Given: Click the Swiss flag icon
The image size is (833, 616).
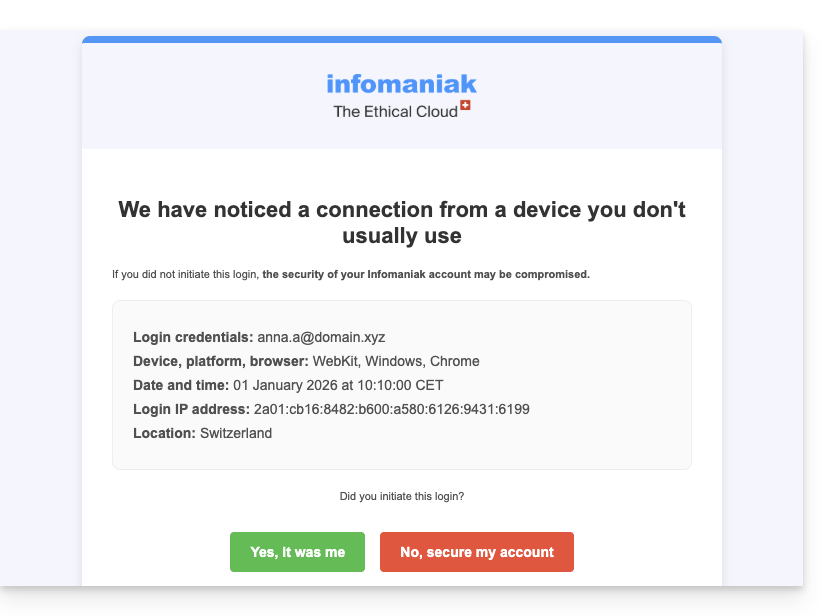Looking at the screenshot, I should click(x=465, y=105).
